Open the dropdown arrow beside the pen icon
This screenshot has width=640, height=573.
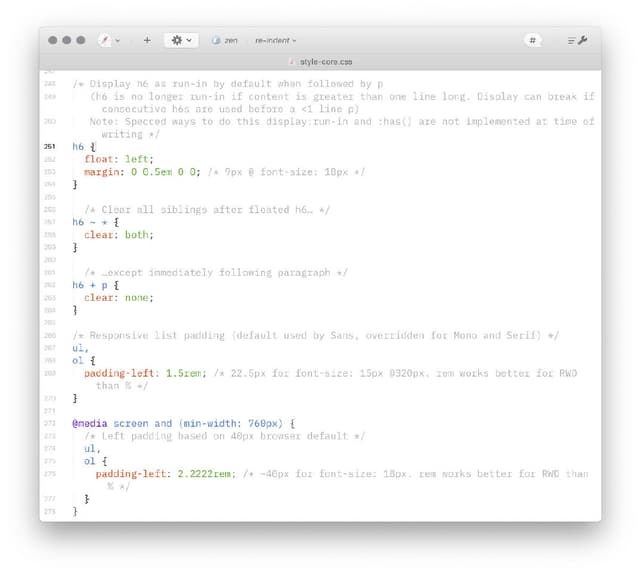point(118,41)
